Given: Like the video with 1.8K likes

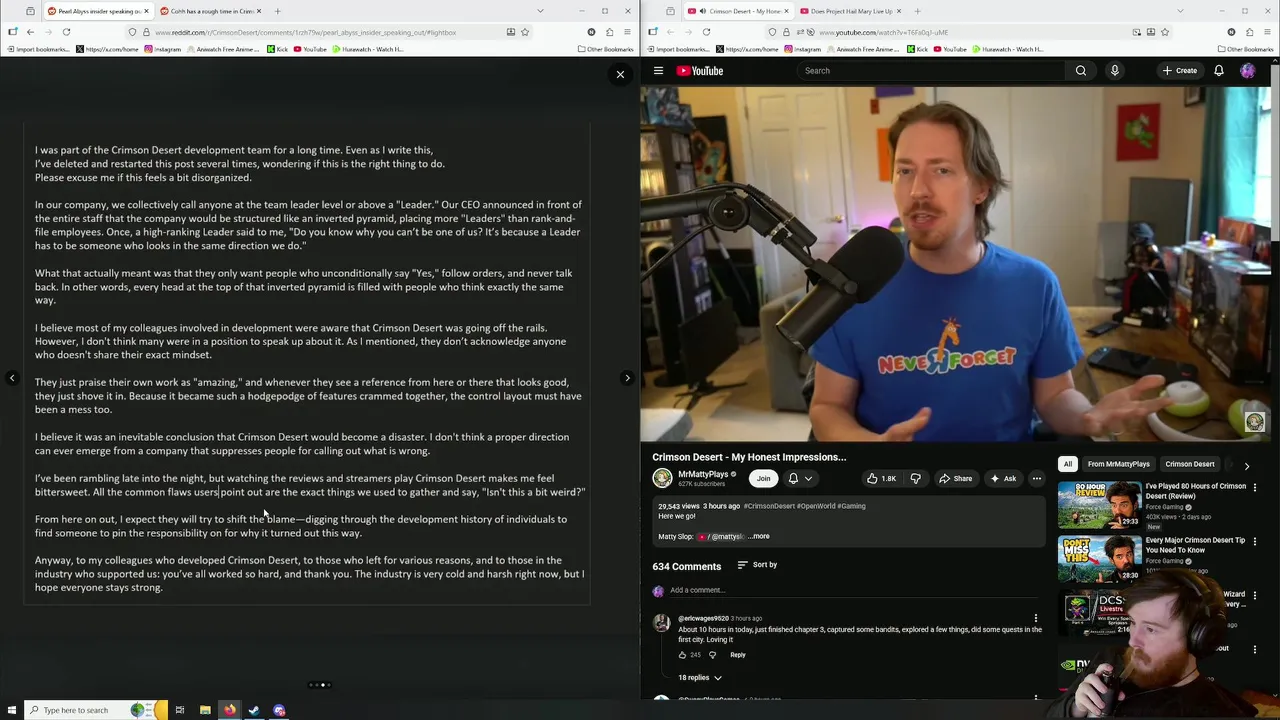Looking at the screenshot, I should tap(881, 478).
